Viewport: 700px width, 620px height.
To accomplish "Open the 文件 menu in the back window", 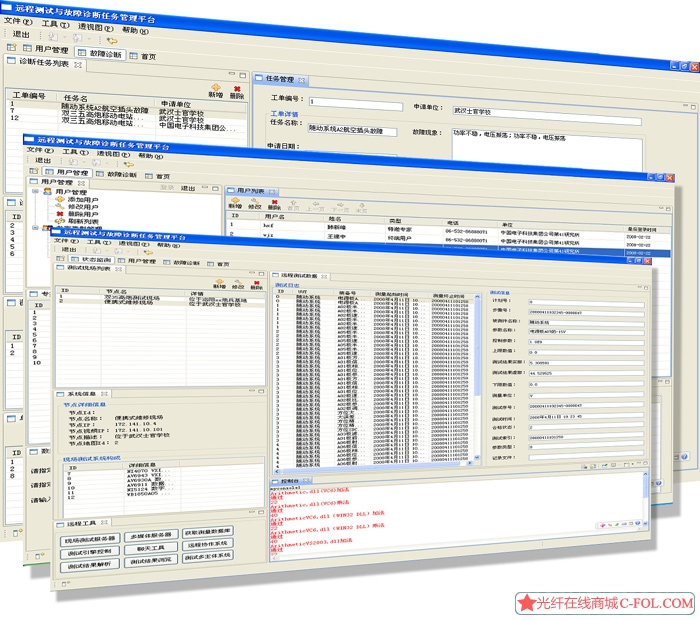I will click(18, 21).
